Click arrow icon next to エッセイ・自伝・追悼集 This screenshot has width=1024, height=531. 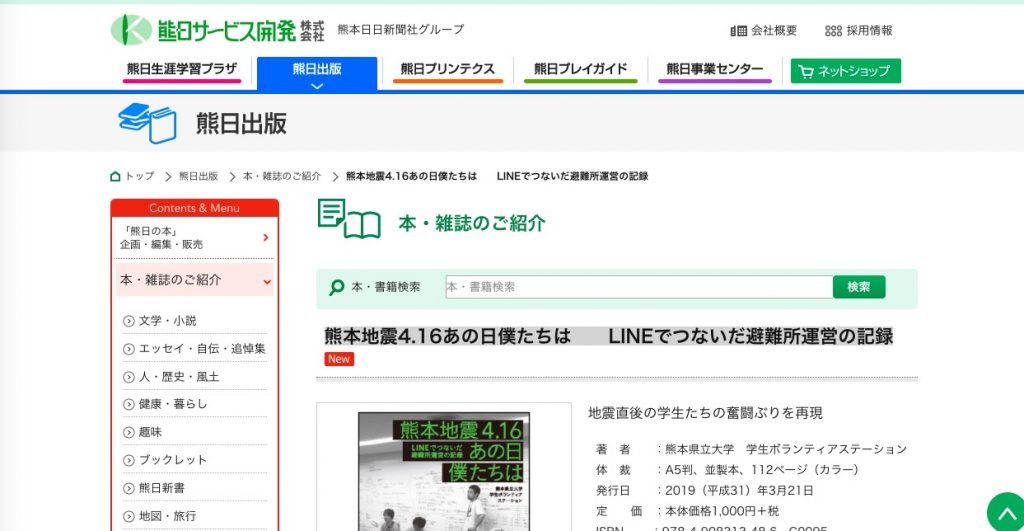129,349
